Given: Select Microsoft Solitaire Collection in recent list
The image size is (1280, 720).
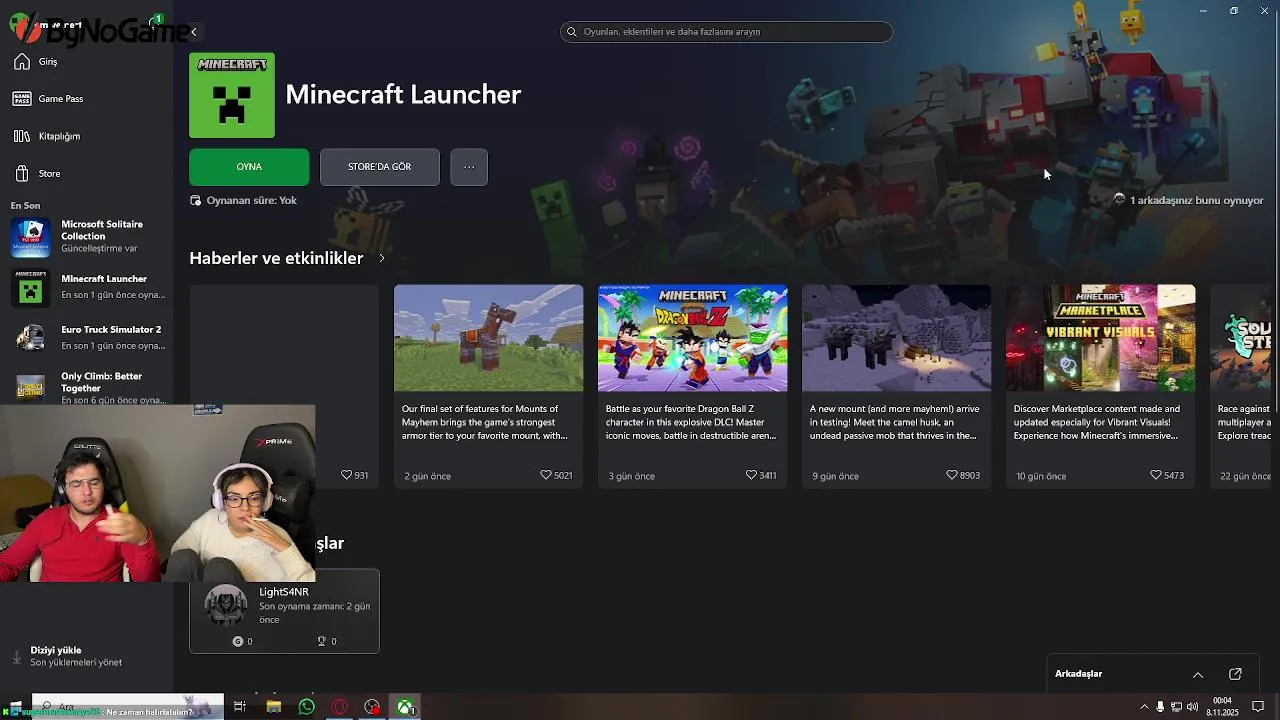Looking at the screenshot, I should point(86,237).
